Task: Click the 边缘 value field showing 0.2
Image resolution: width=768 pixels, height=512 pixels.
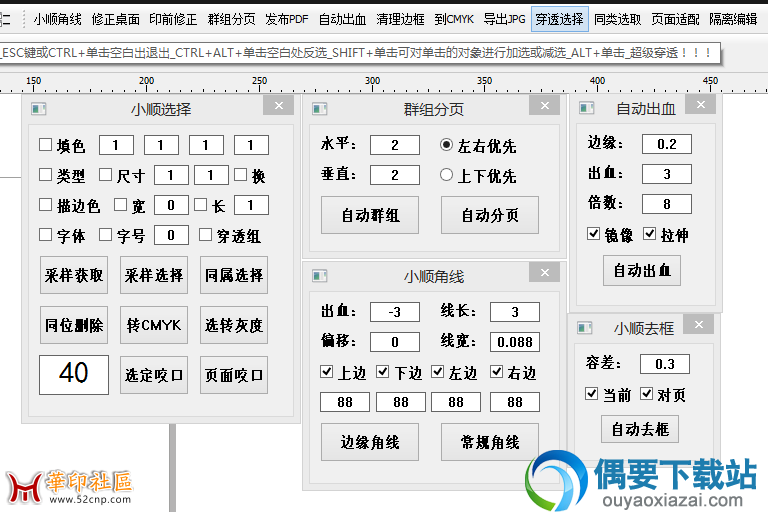Action: (x=667, y=144)
